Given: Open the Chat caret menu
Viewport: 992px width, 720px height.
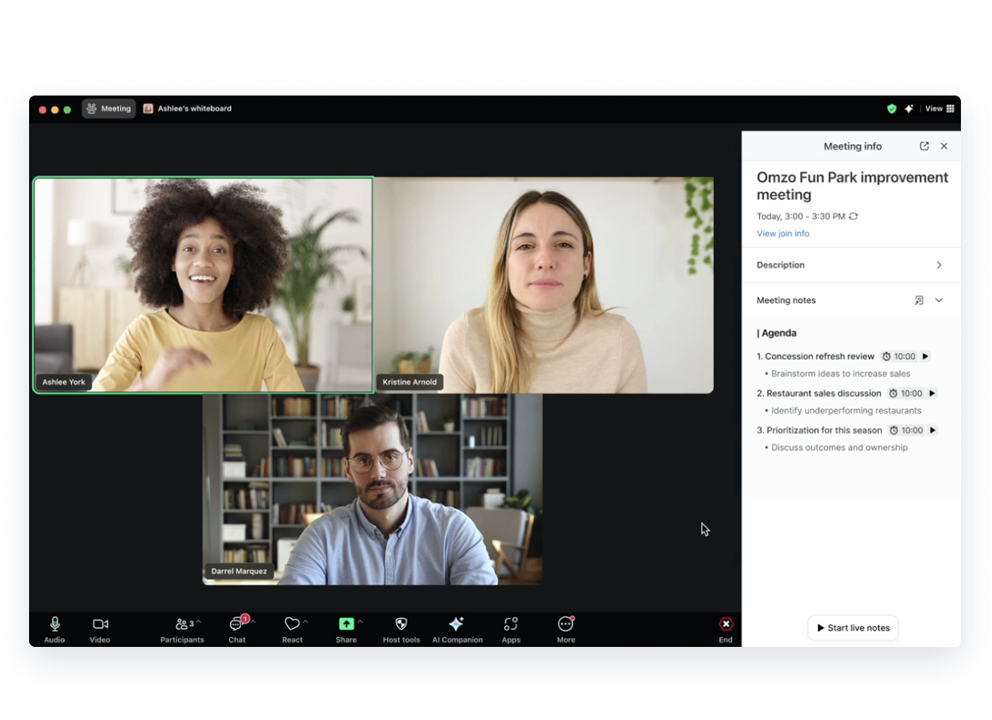Looking at the screenshot, I should (x=253, y=622).
